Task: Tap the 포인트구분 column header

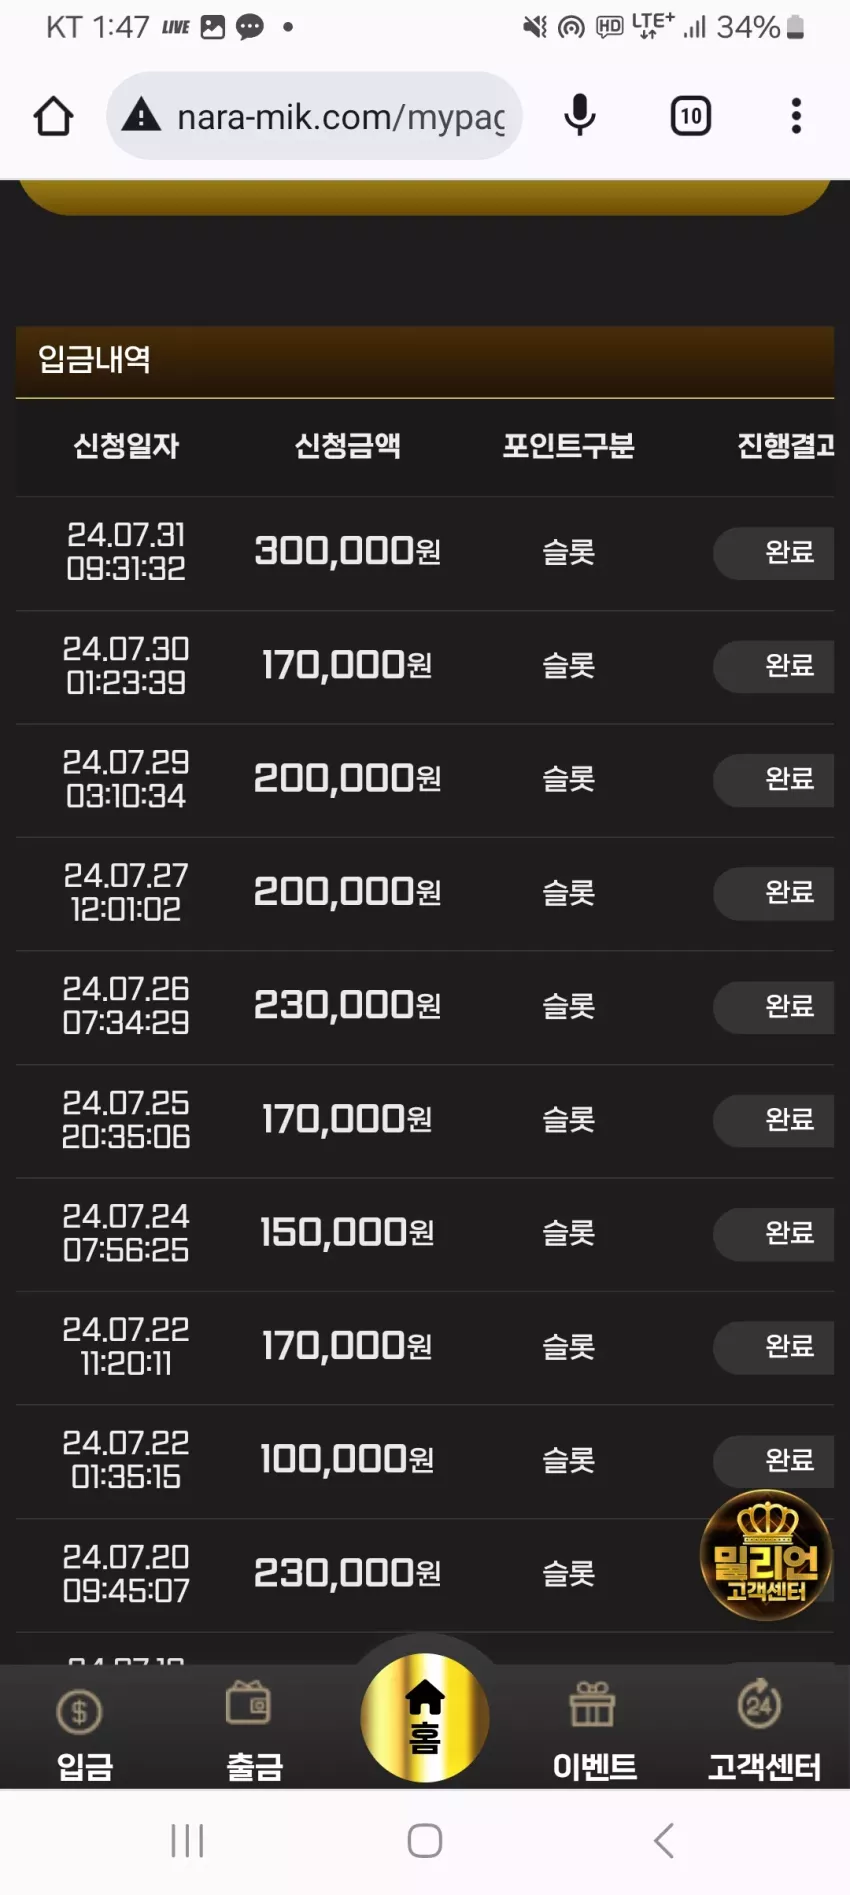Action: point(568,446)
